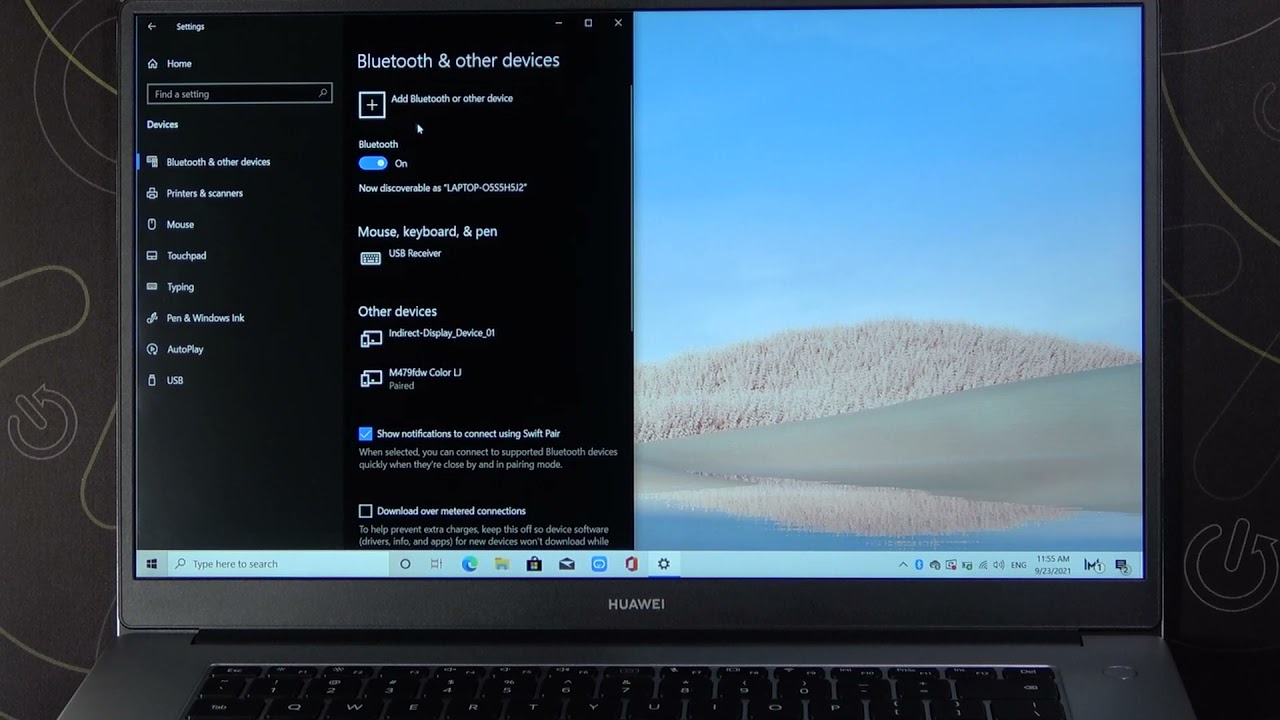Click the Find a setting search box
Screen dimensions: 1280x720
(x=239, y=93)
